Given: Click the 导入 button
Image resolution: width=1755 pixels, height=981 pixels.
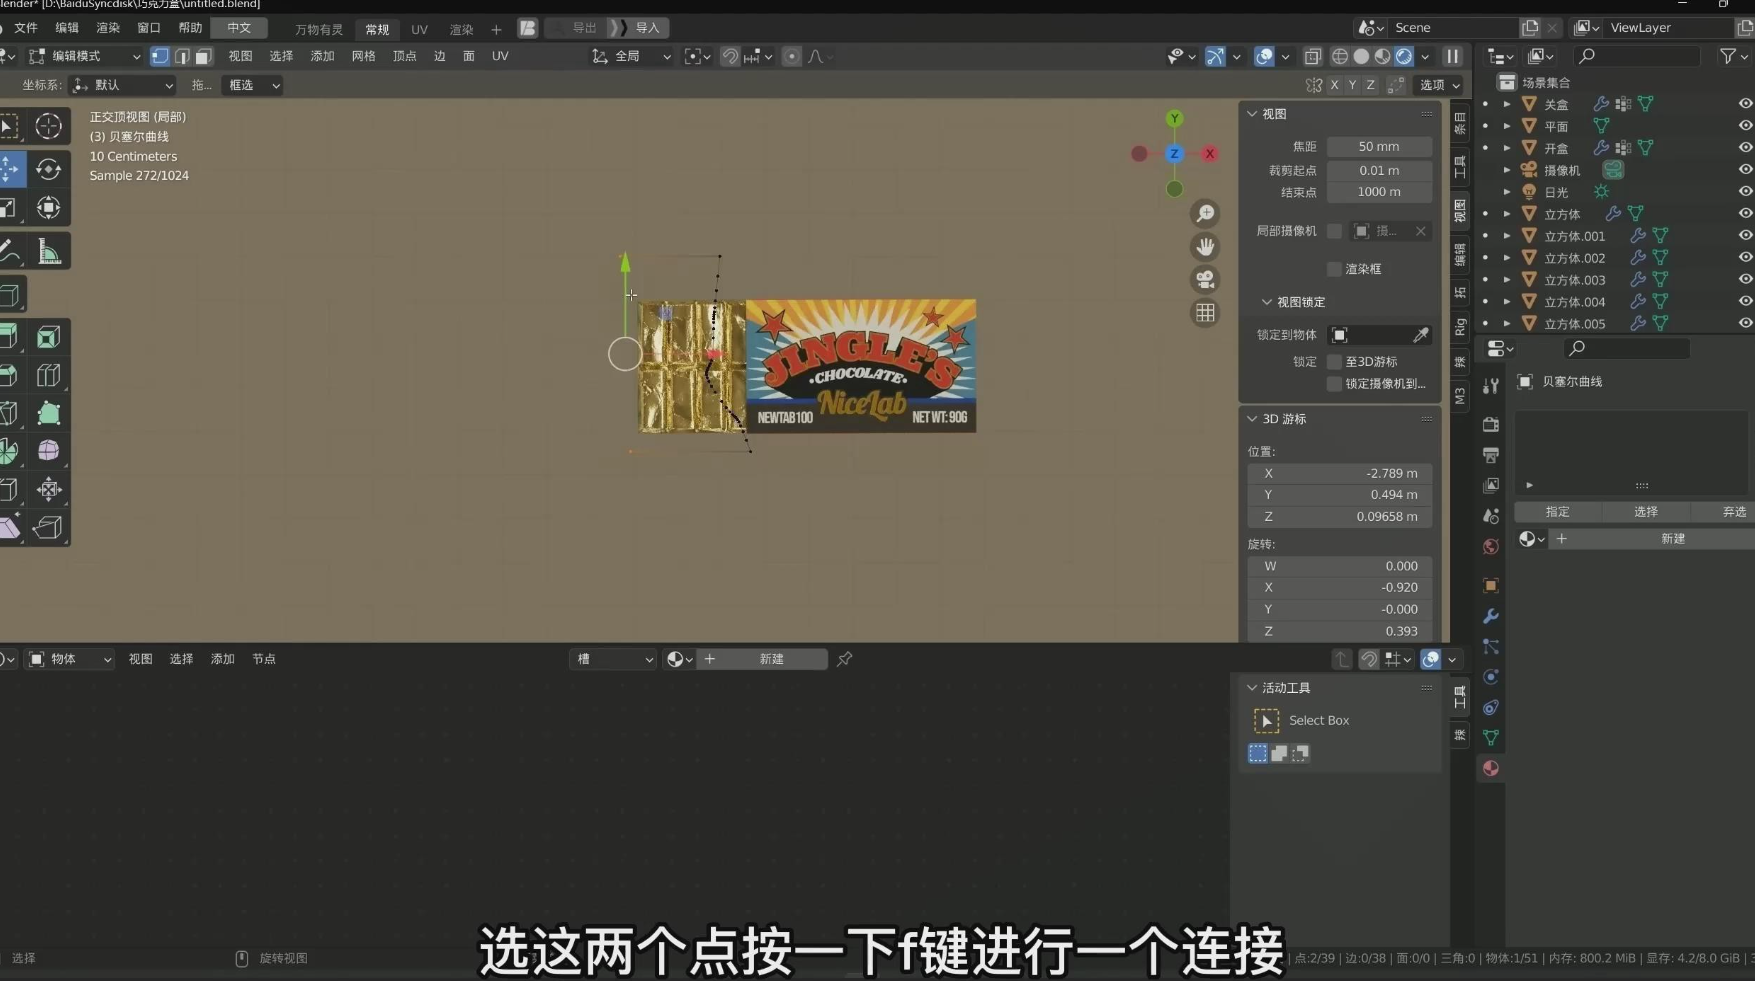Looking at the screenshot, I should click(639, 28).
